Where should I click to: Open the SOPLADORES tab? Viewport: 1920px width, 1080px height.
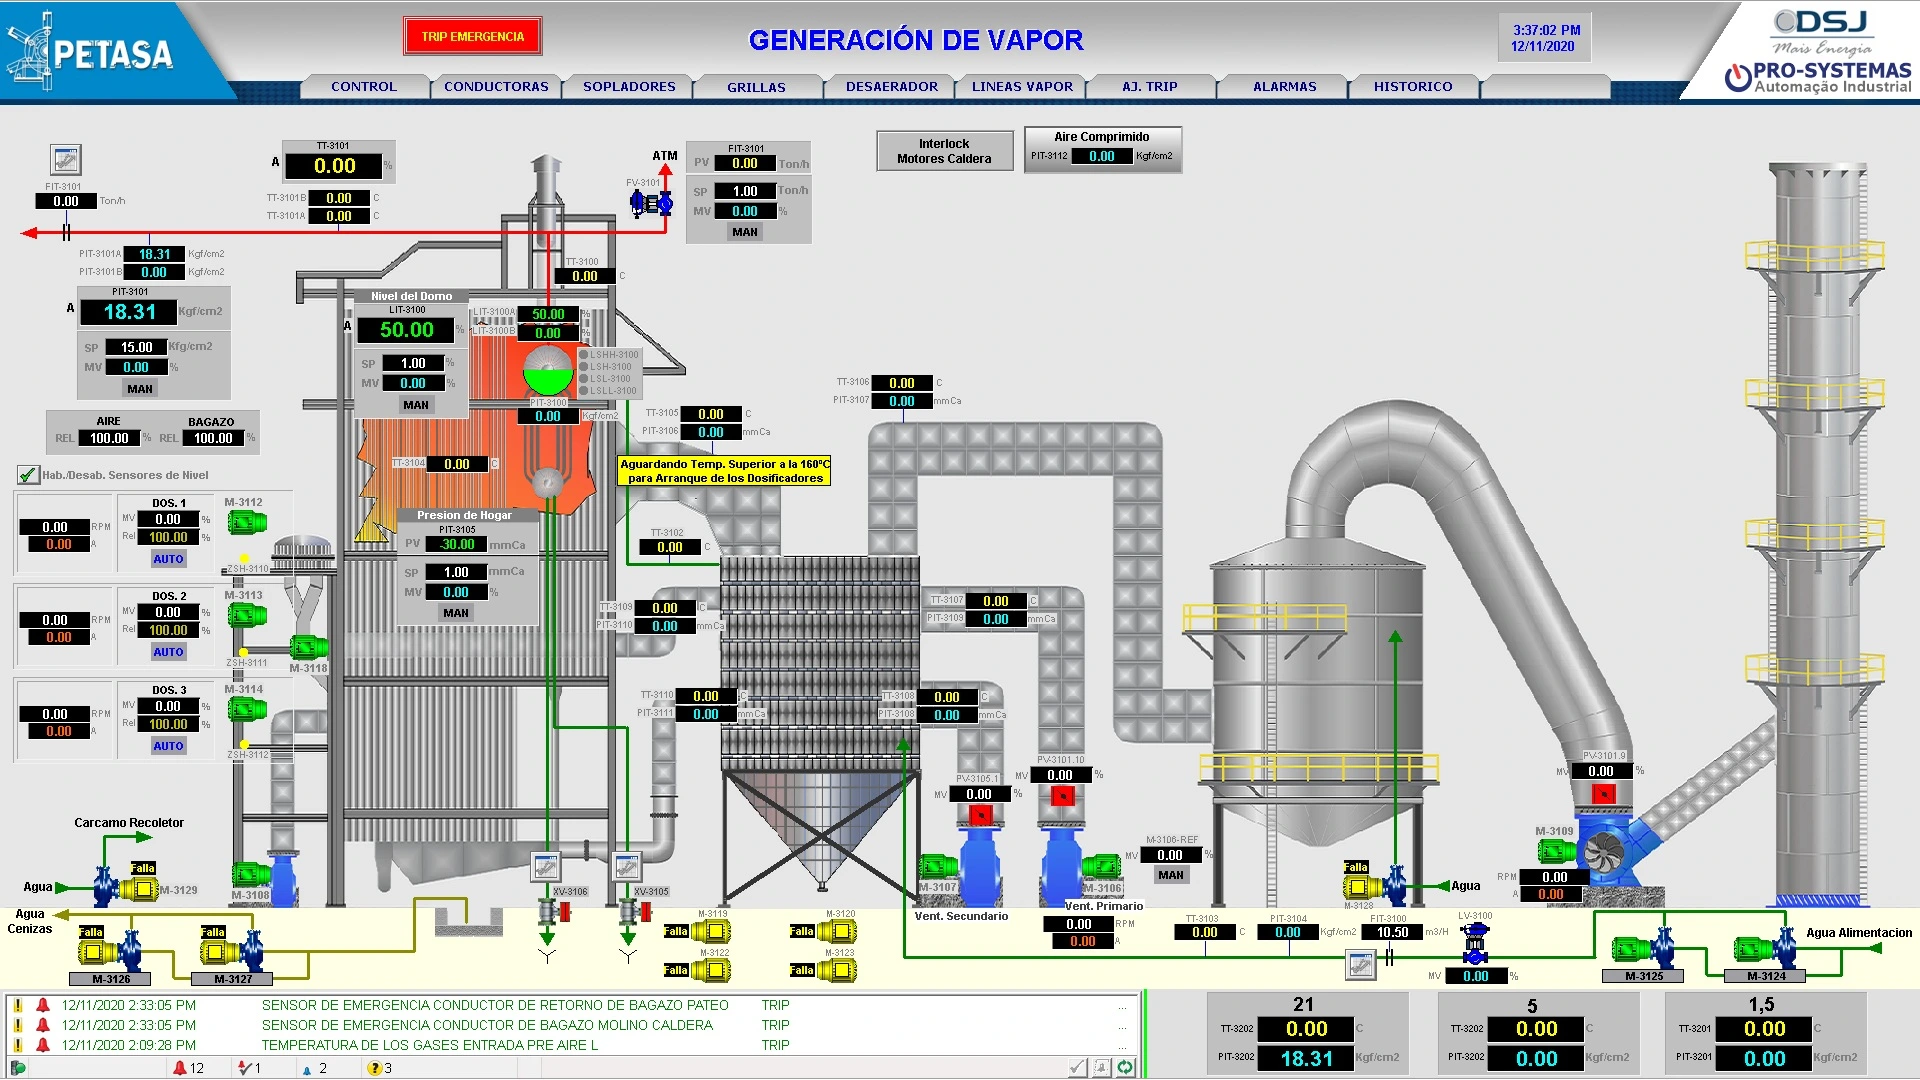pos(629,87)
